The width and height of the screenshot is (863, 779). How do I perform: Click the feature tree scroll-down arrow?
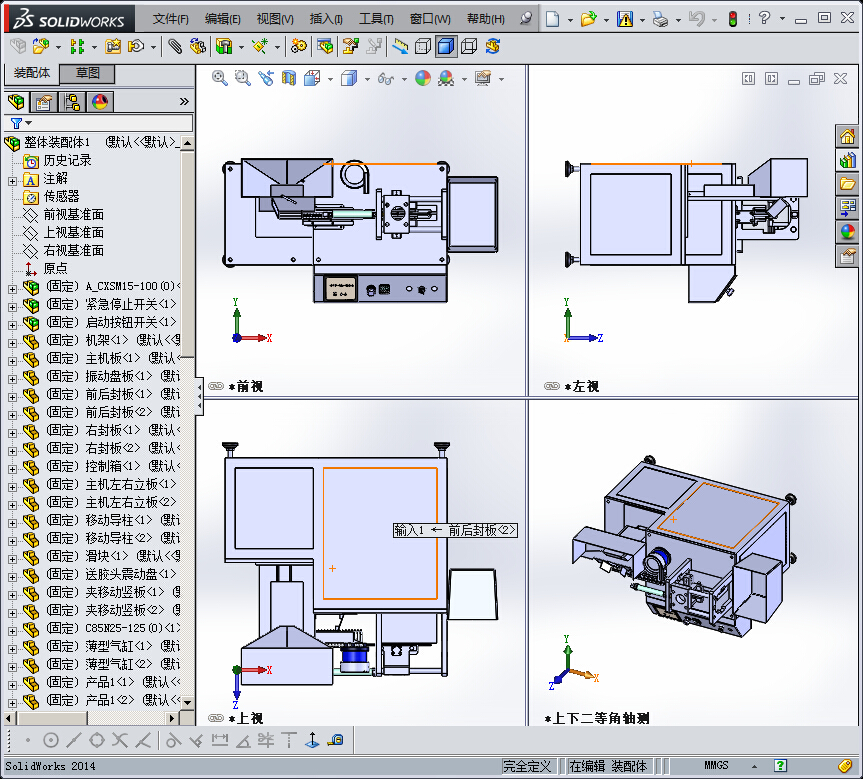[x=188, y=702]
